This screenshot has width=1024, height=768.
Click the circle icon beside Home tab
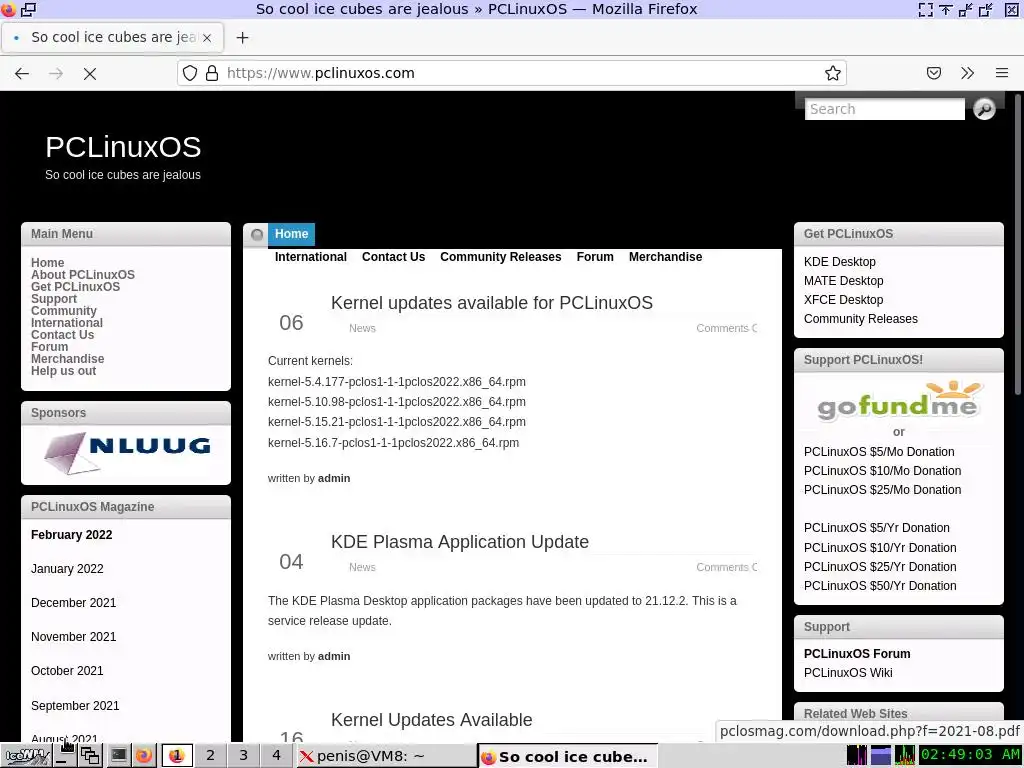[257, 234]
